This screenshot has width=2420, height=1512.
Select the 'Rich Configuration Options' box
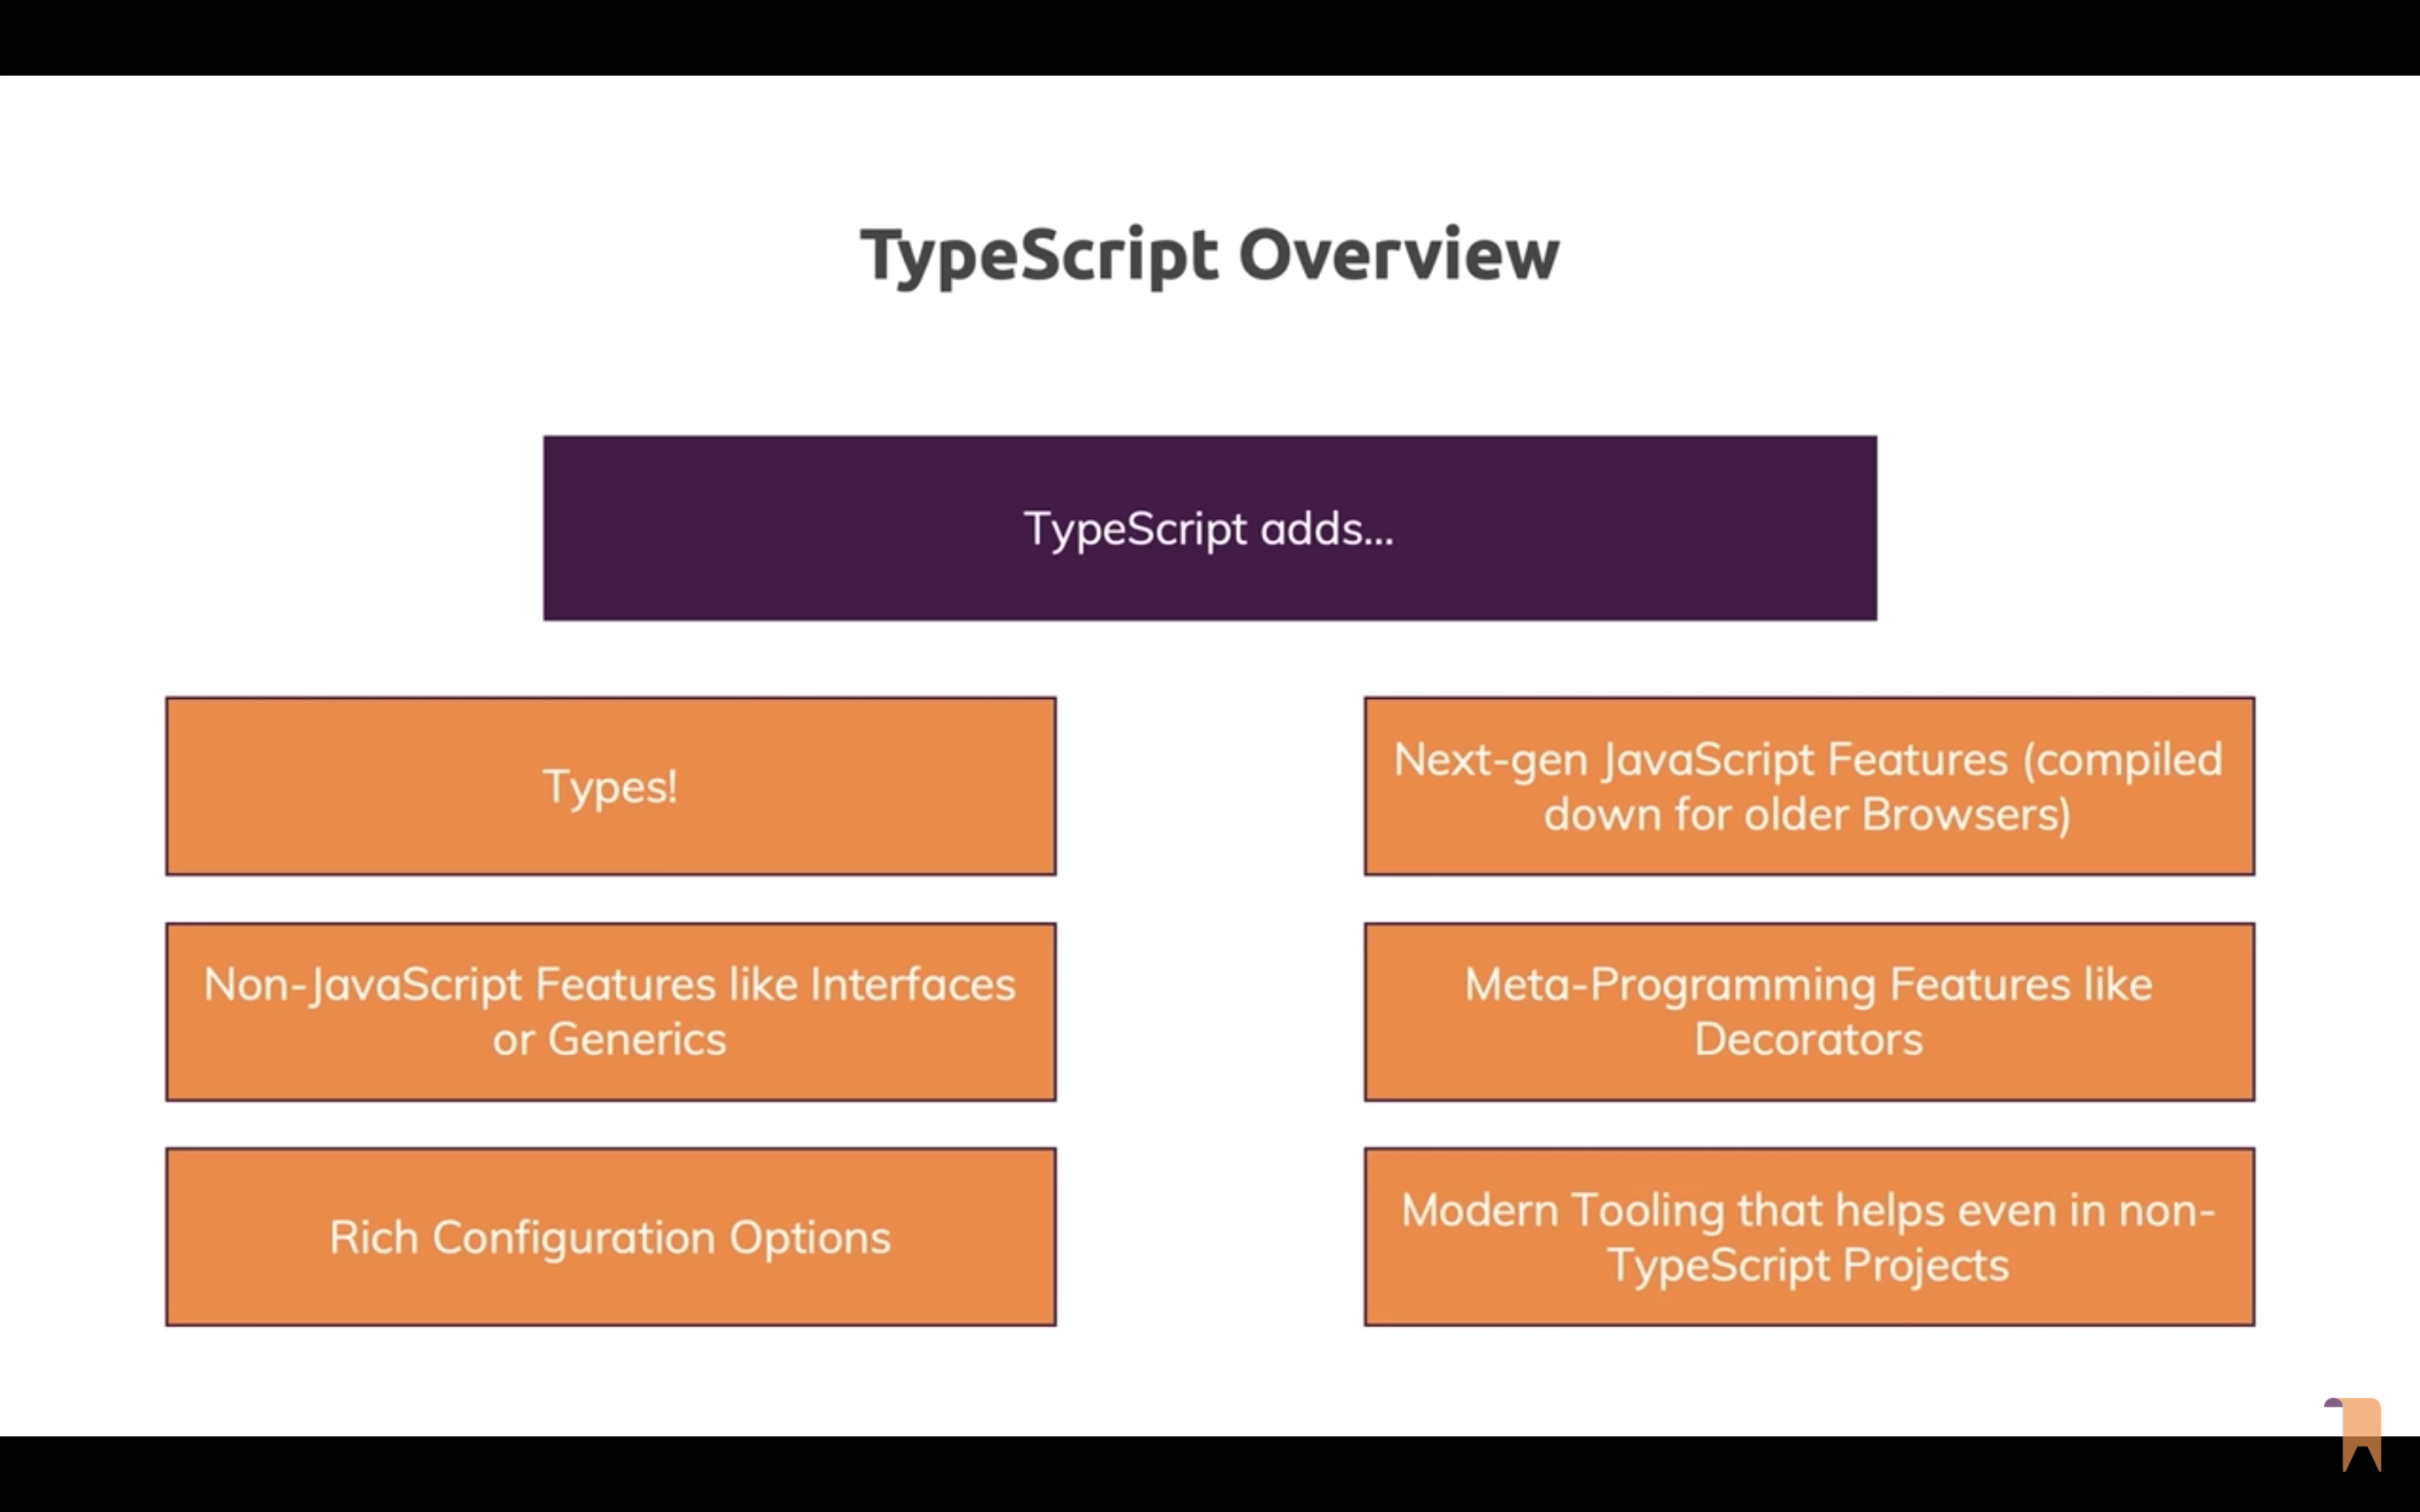click(x=610, y=1238)
